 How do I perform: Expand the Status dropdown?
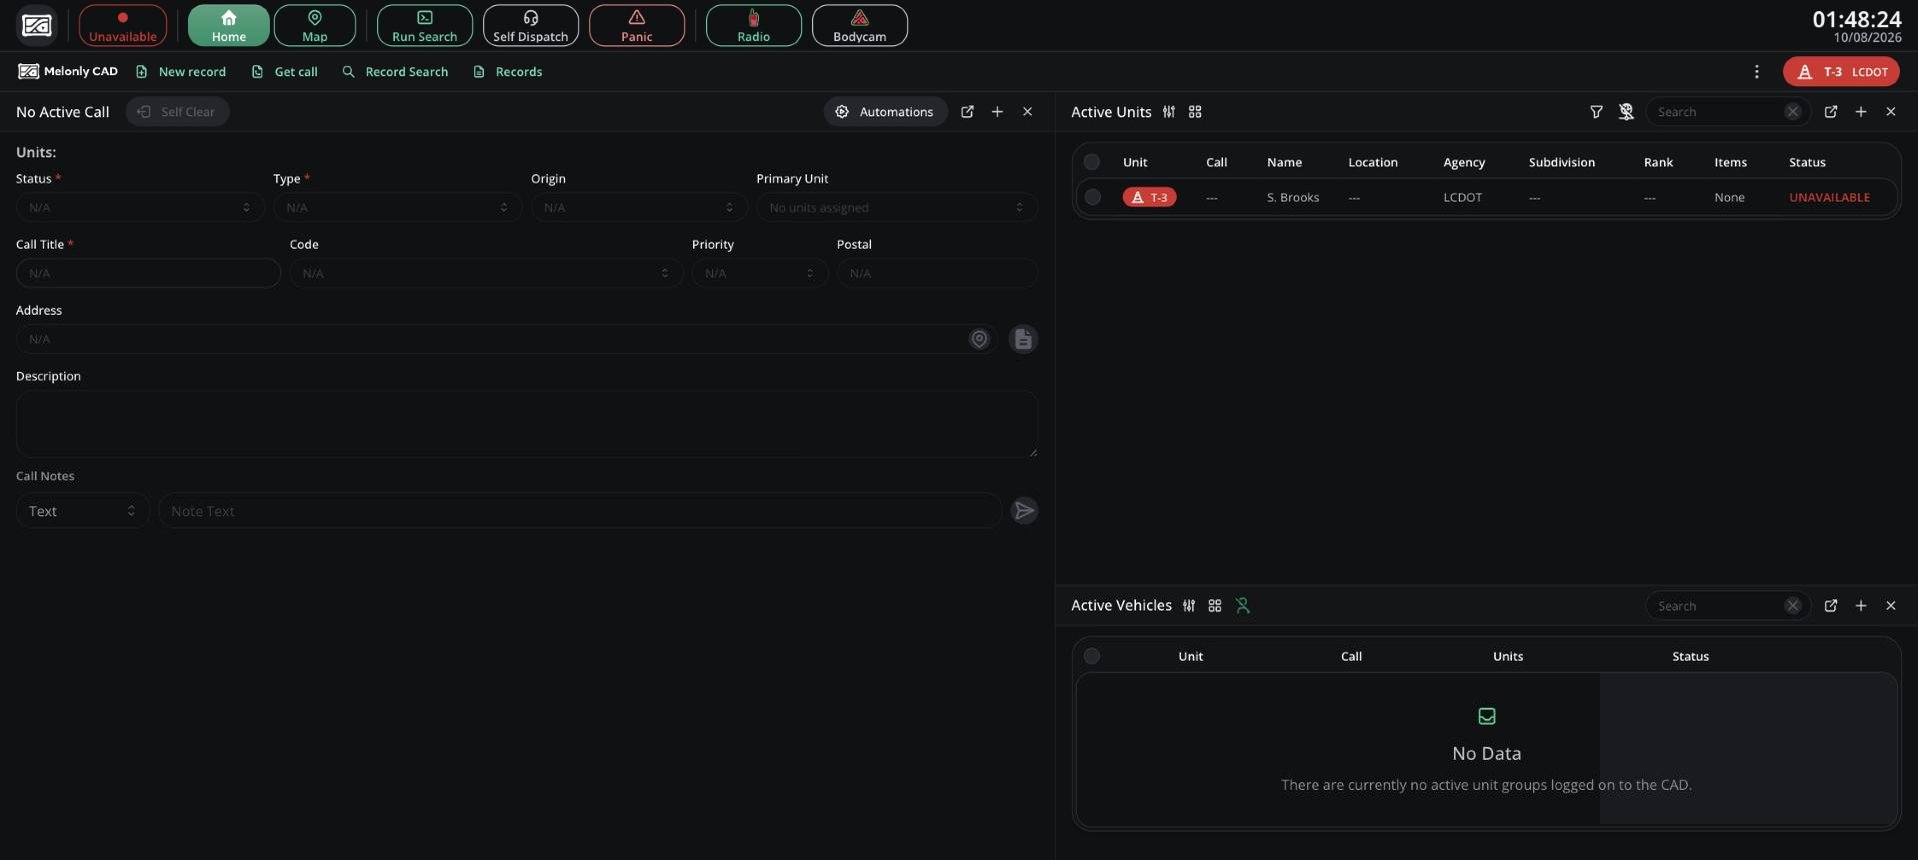pyautogui.click(x=140, y=207)
